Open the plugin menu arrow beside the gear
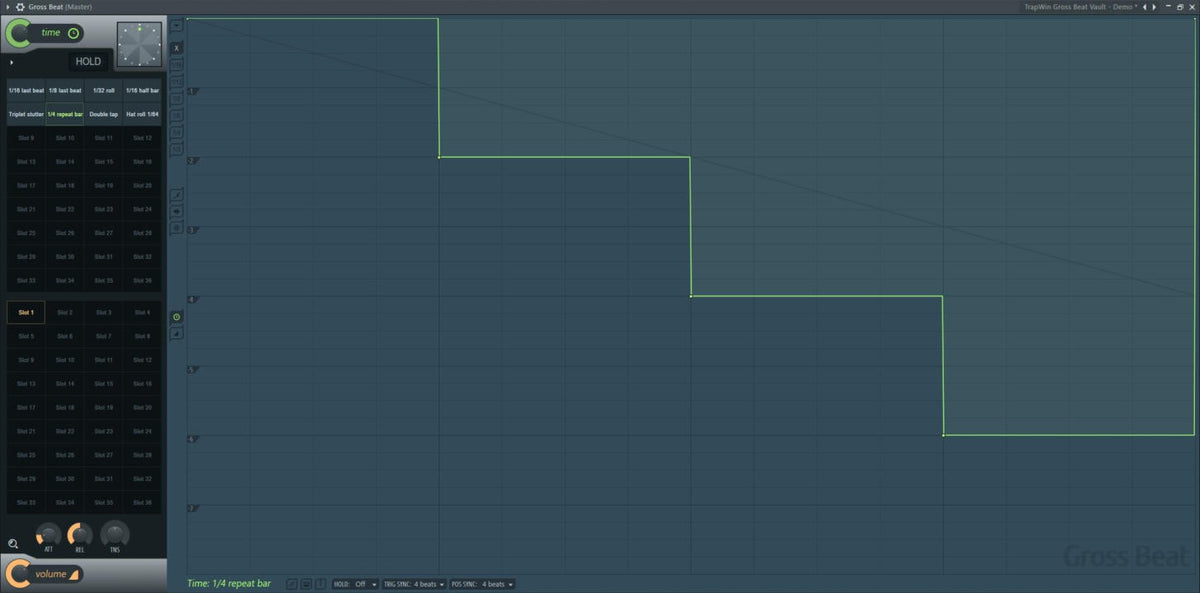Screen dimensions: 1200x593 point(8,7)
